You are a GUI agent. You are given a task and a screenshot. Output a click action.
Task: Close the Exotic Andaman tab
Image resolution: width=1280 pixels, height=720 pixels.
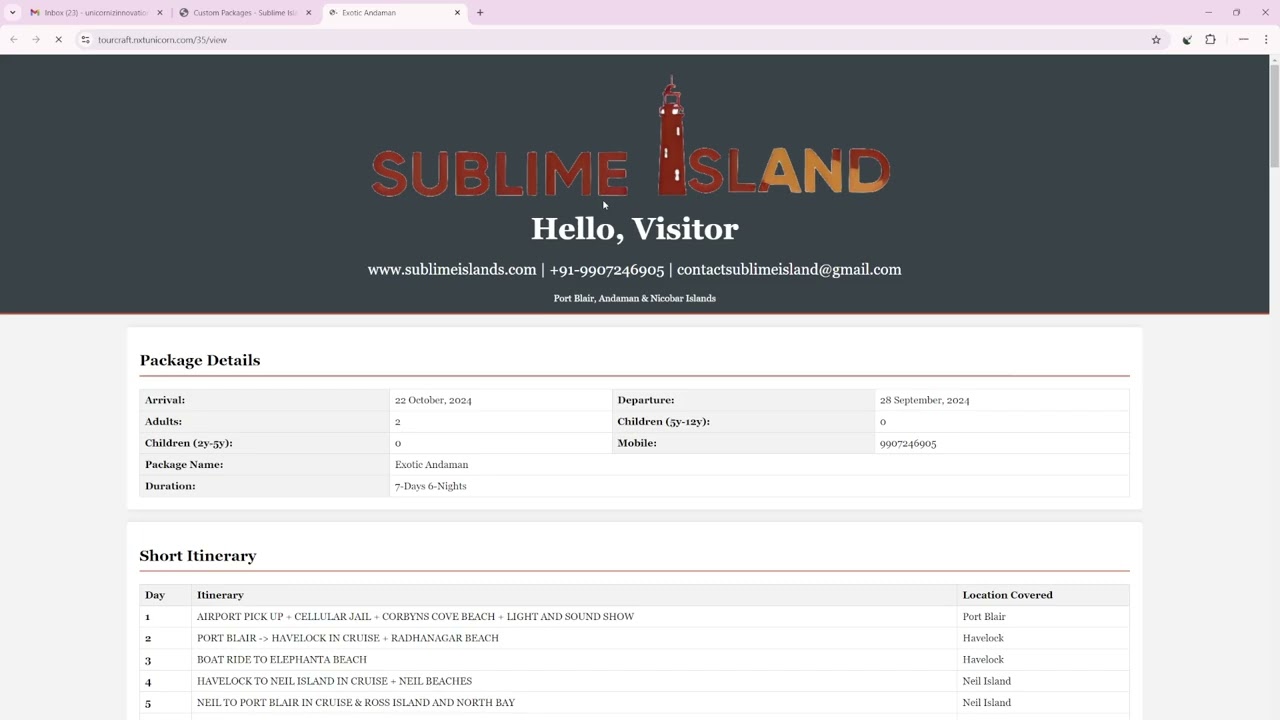[x=457, y=13]
